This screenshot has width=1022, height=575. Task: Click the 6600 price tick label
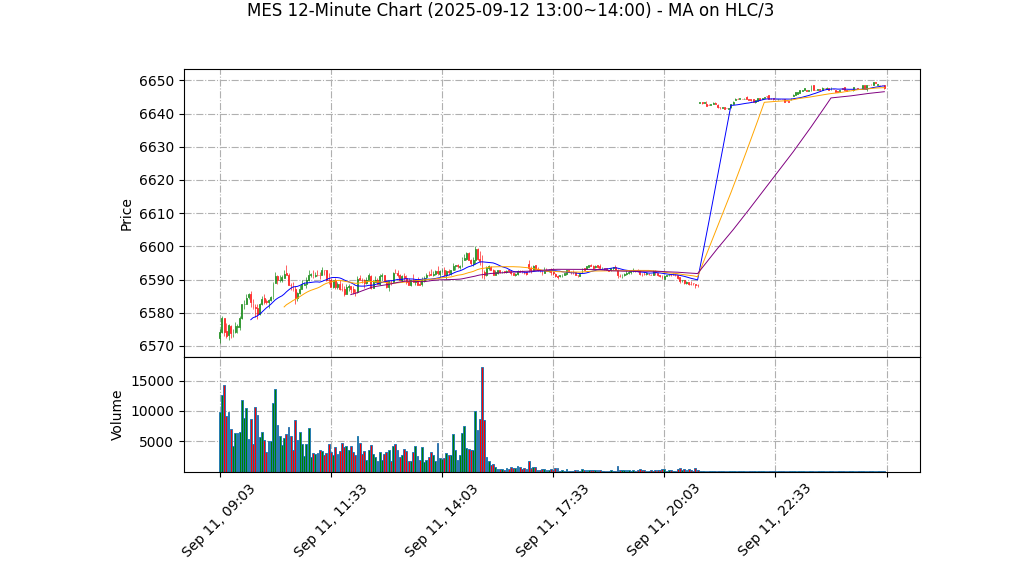click(x=156, y=247)
